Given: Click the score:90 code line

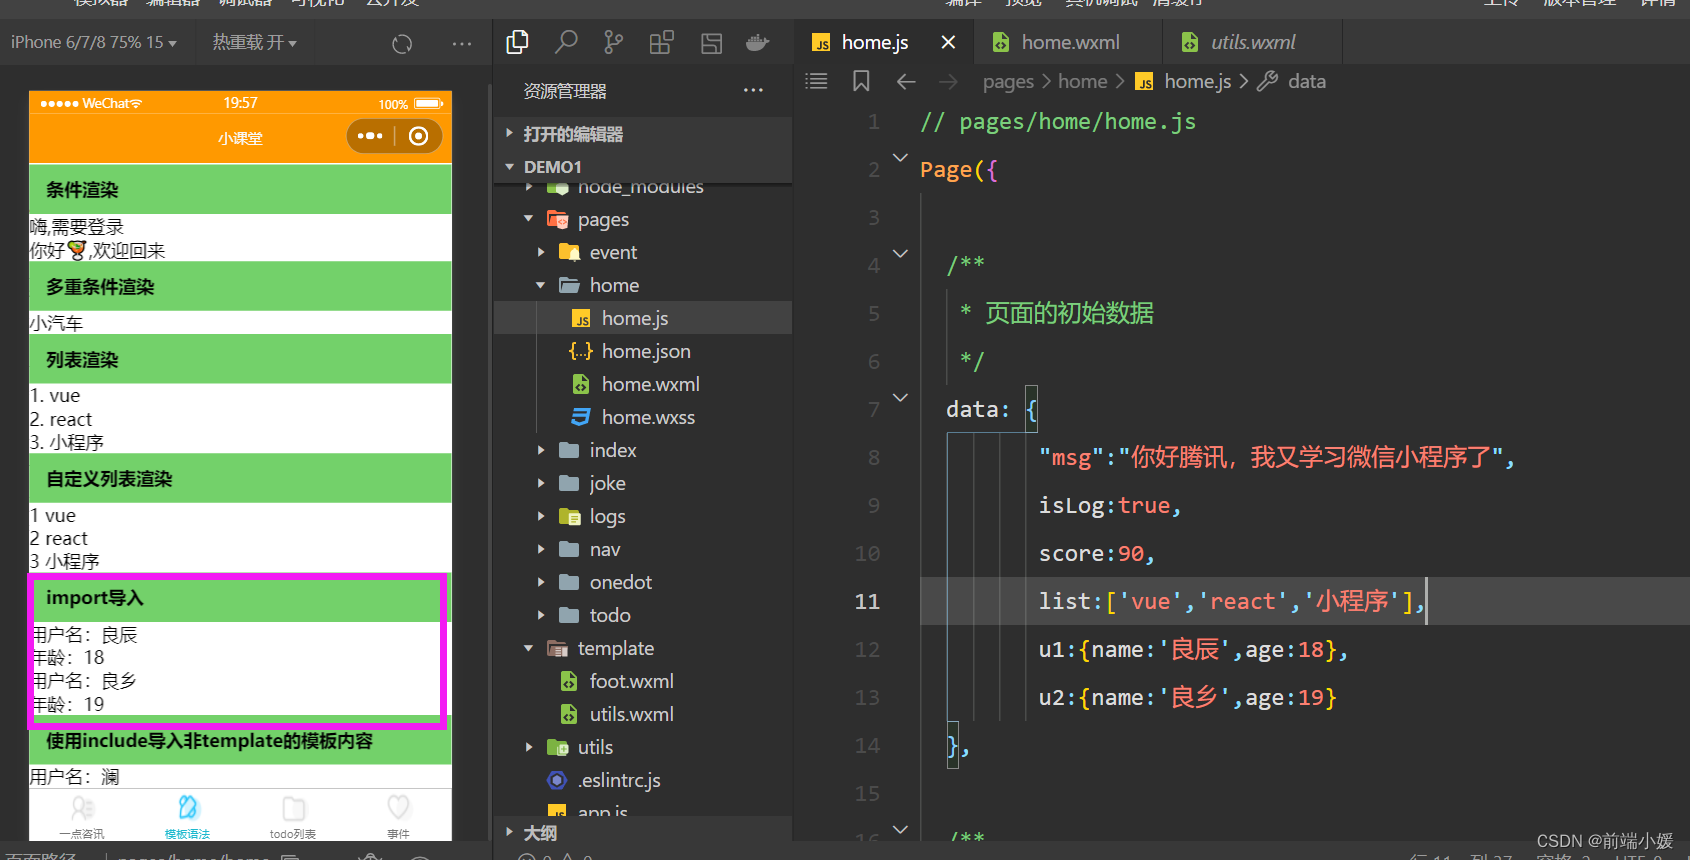Looking at the screenshot, I should (x=1097, y=553).
